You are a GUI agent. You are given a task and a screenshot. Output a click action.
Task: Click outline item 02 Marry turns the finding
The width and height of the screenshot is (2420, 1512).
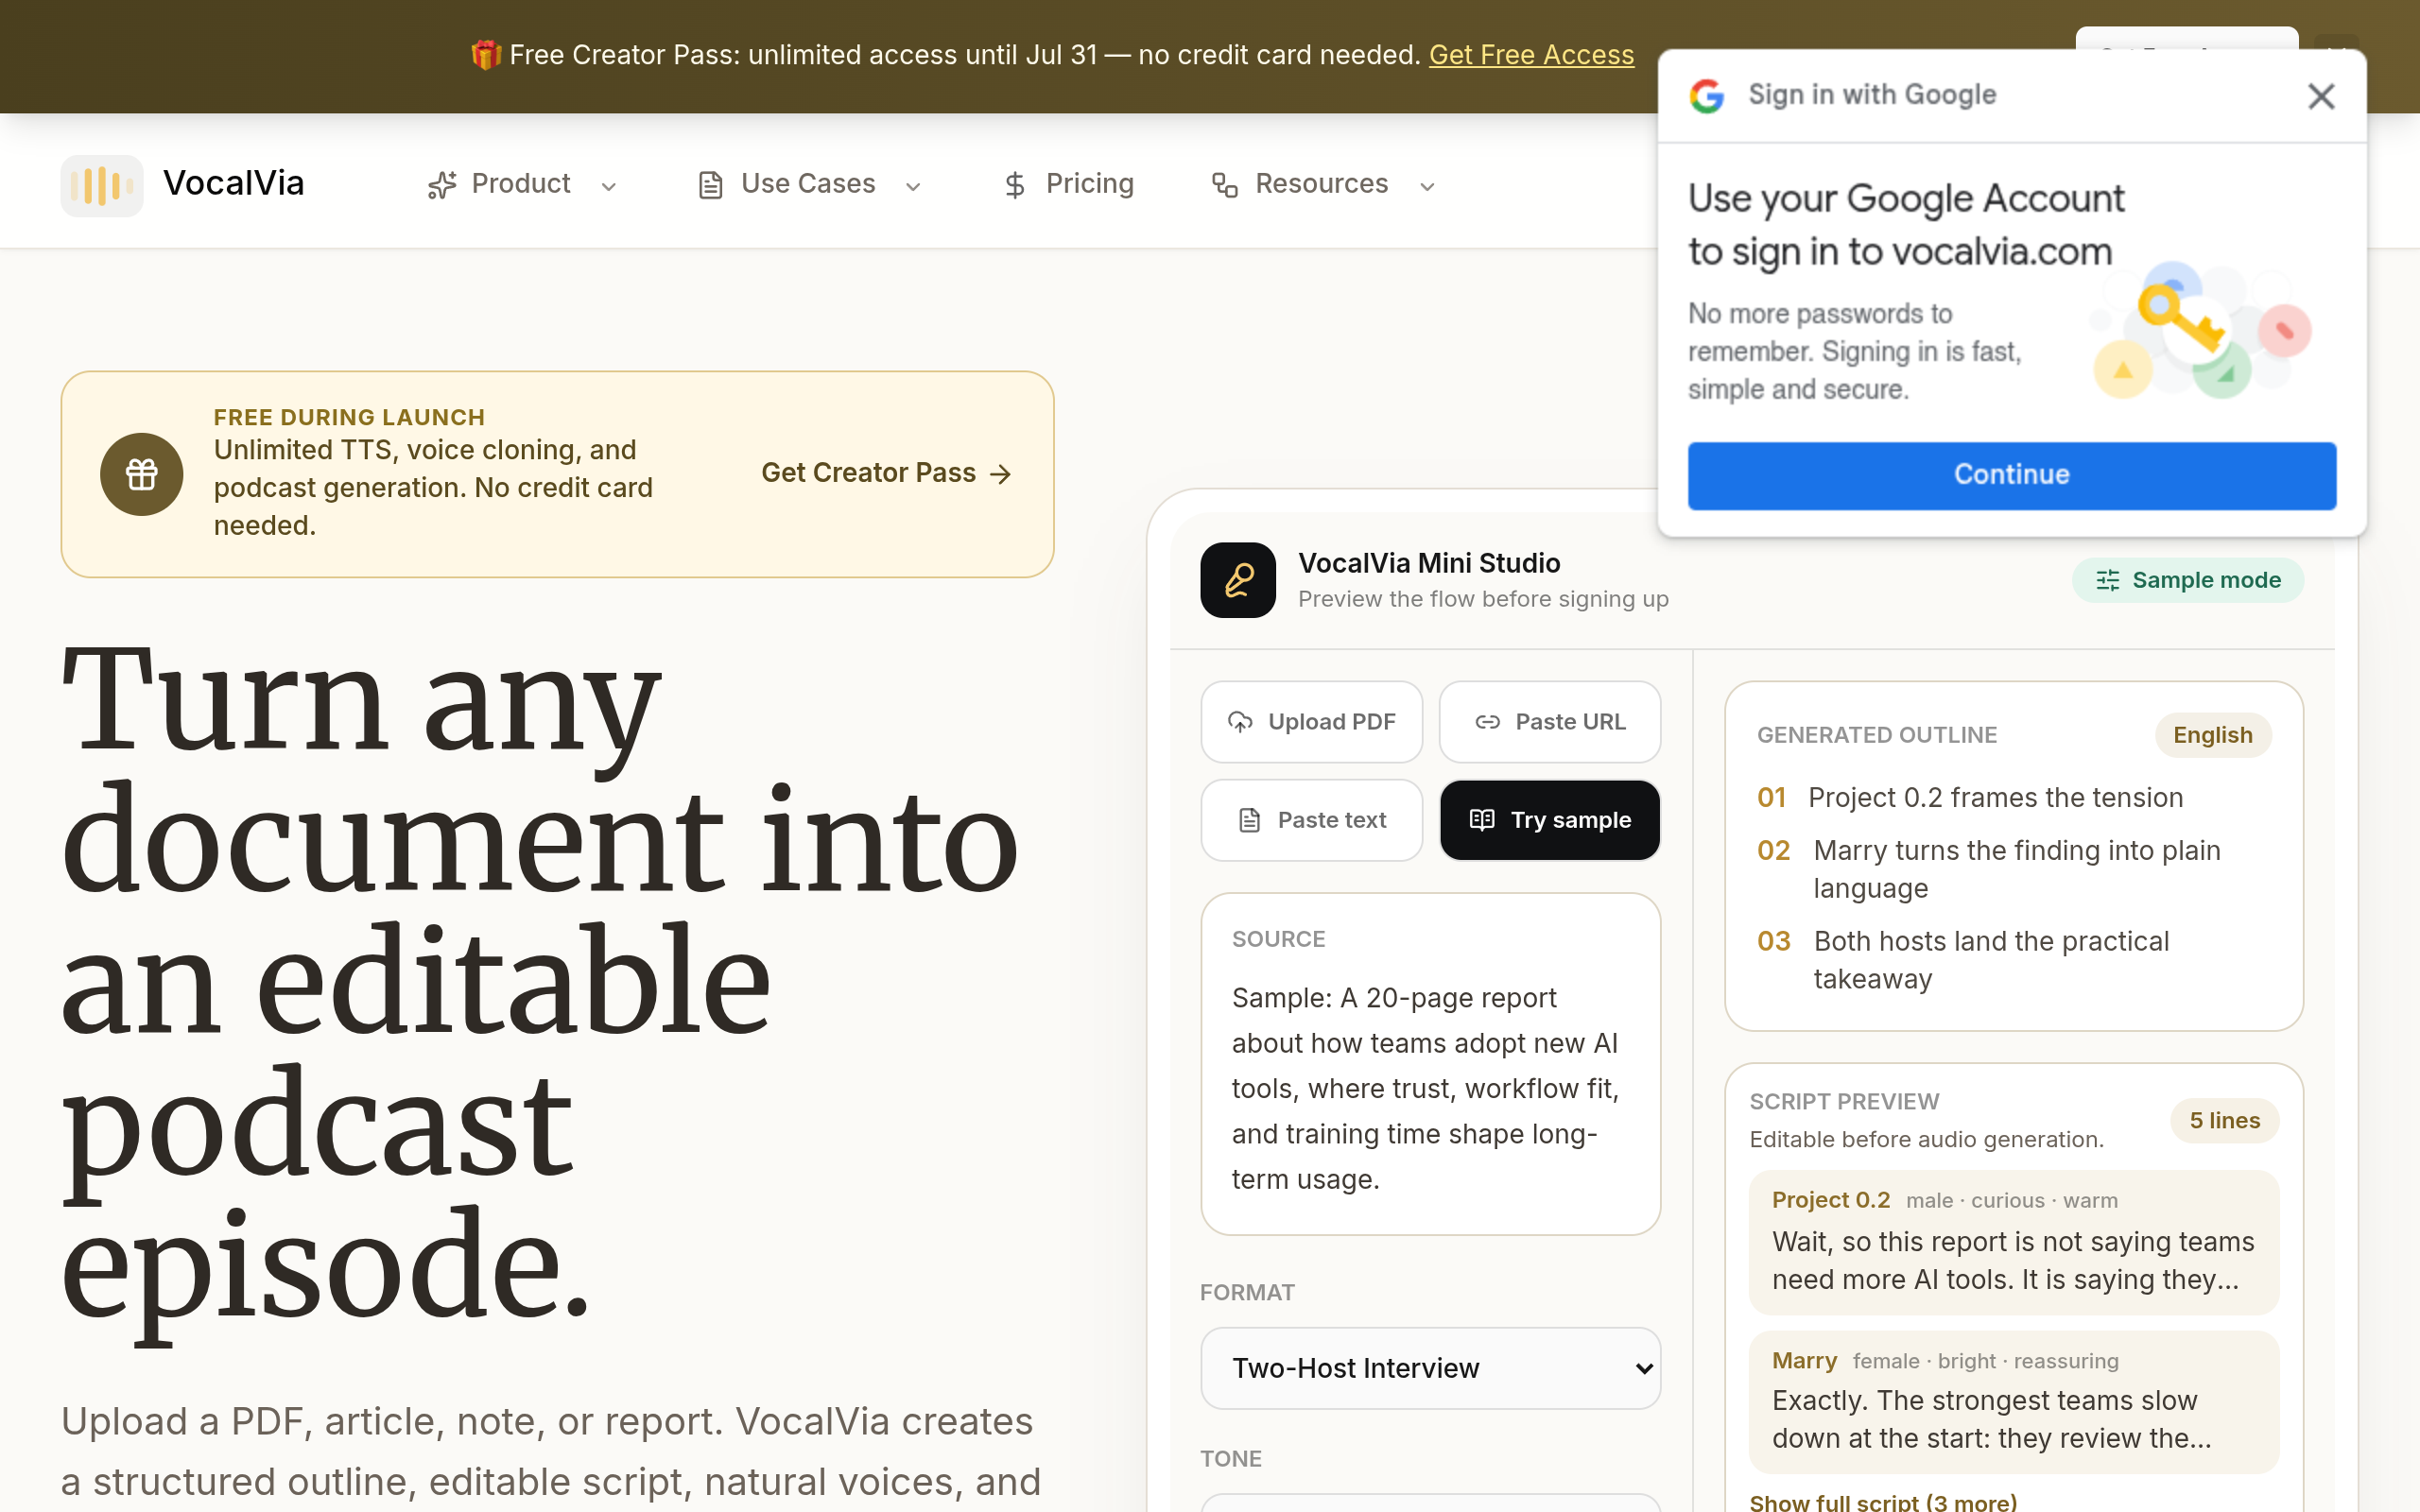[x=1990, y=869]
